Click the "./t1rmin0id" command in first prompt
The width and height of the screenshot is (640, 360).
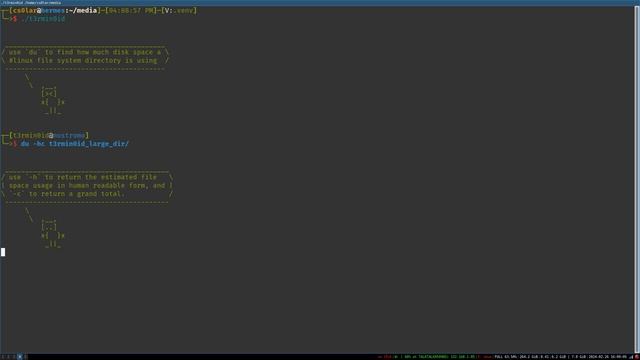[x=43, y=19]
